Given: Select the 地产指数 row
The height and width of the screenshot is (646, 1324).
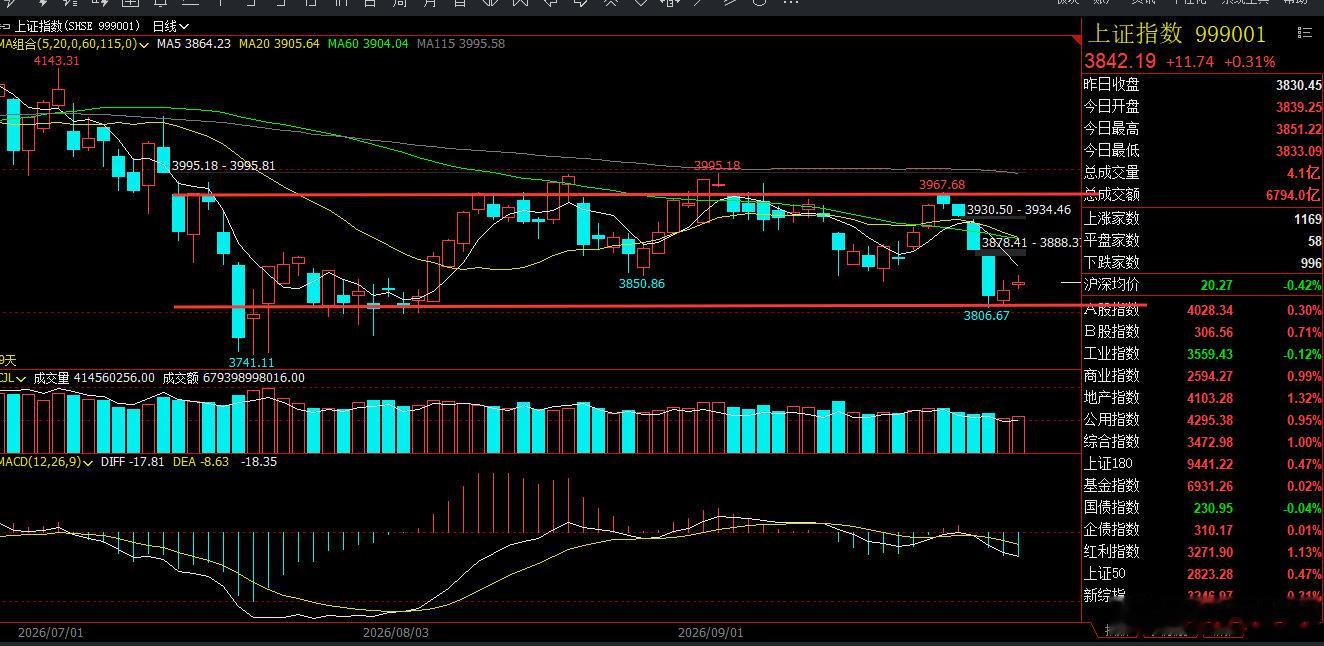Looking at the screenshot, I should (1203, 398).
